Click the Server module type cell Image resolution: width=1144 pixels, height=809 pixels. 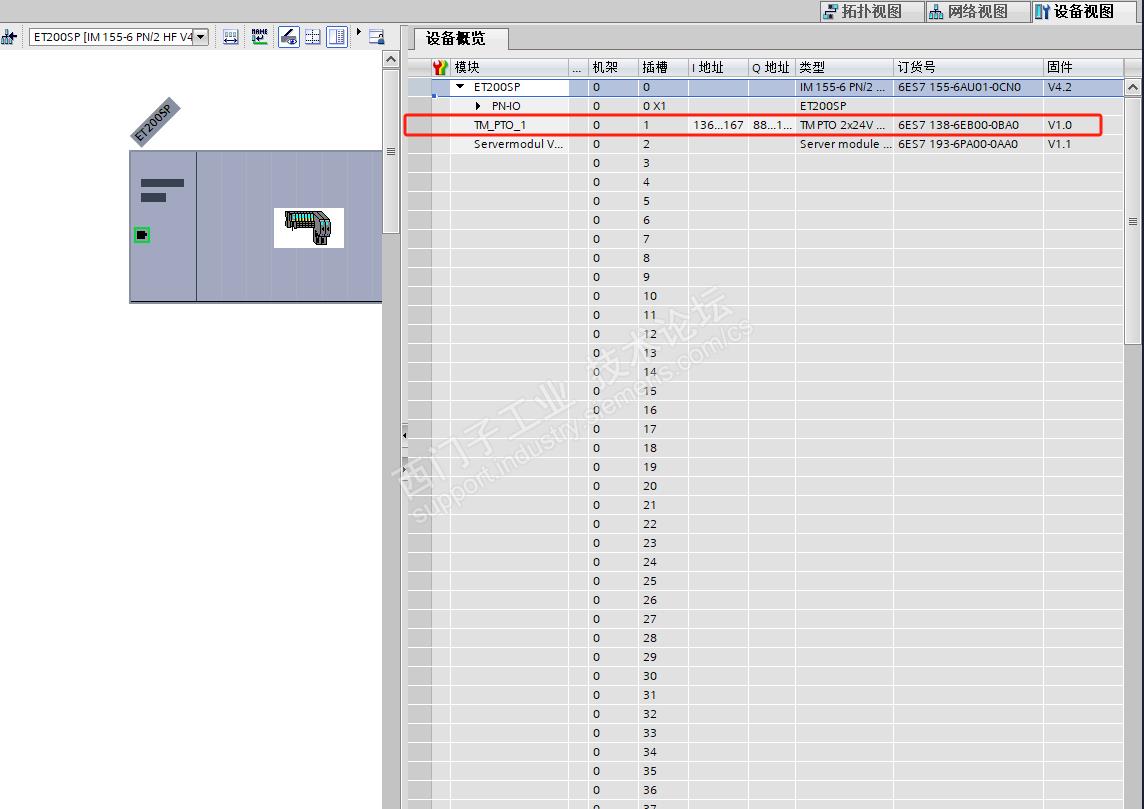[x=845, y=144]
